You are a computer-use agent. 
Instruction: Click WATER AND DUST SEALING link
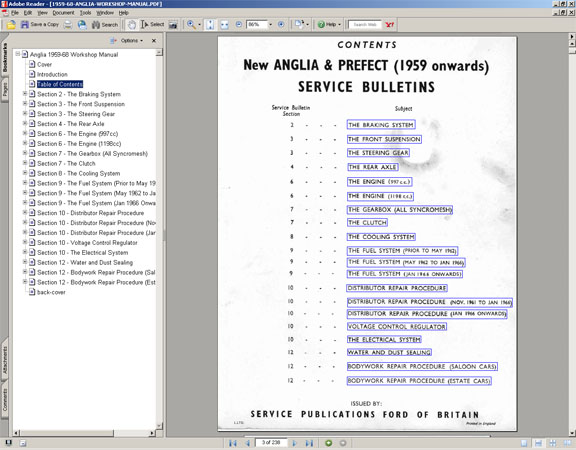click(389, 353)
